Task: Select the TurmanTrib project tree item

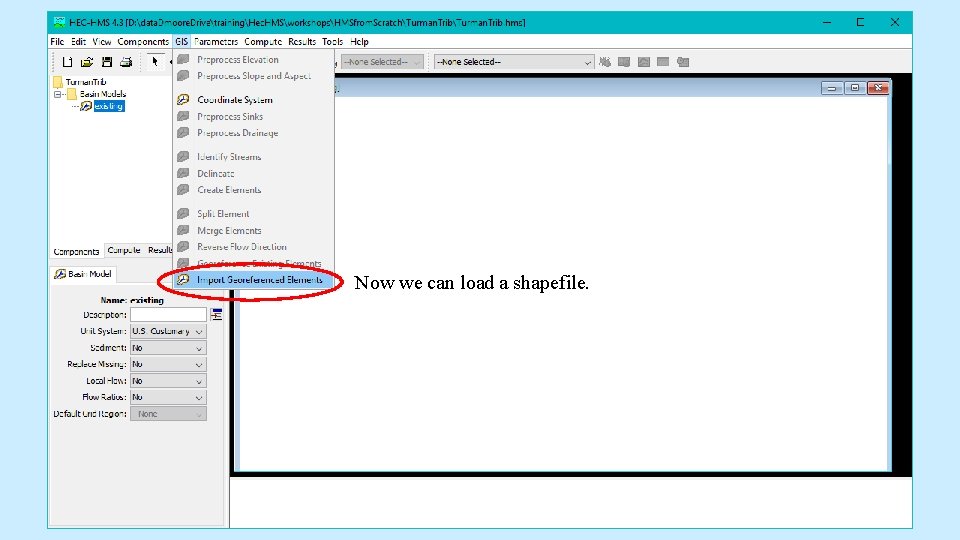Action: 86,82
